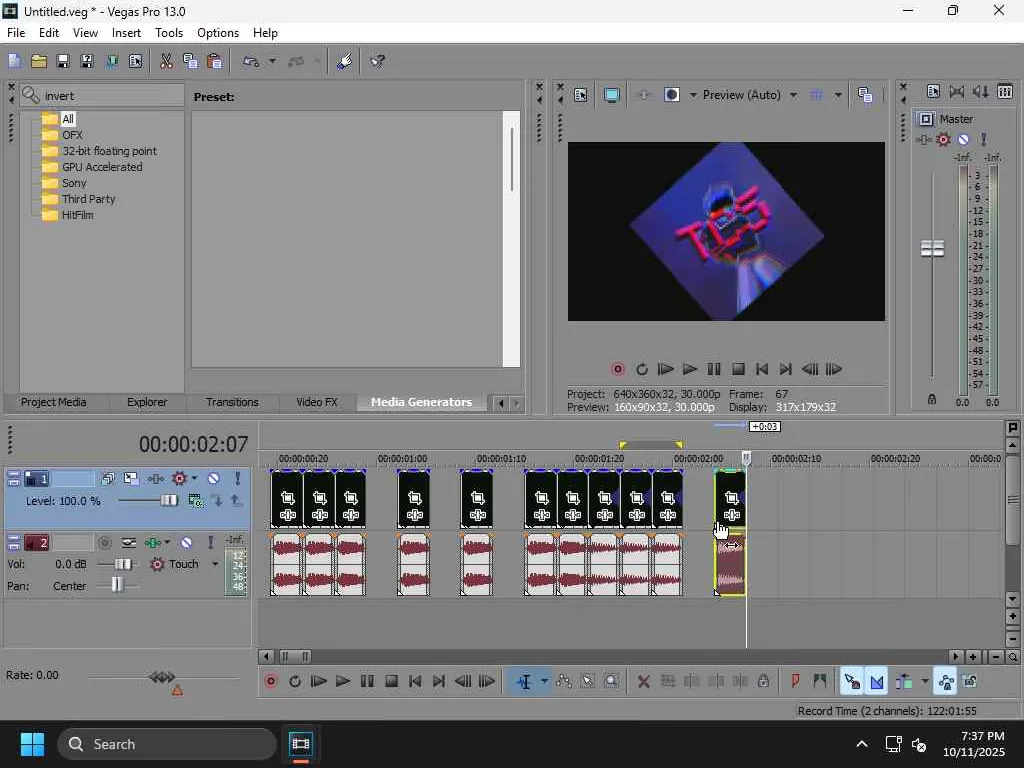Viewport: 1024px width, 768px height.
Task: Click the split screen view icon
Action: coord(671,95)
